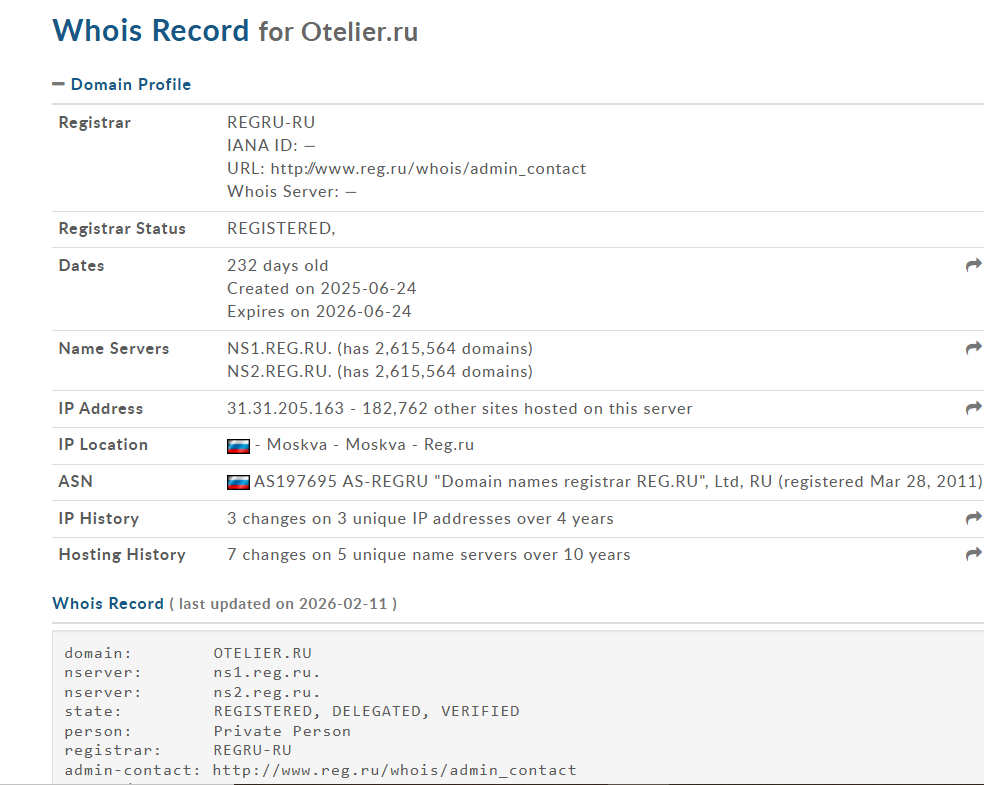984x785 pixels.
Task: Click the Russian flag in the ASN row
Action: [x=238, y=482]
